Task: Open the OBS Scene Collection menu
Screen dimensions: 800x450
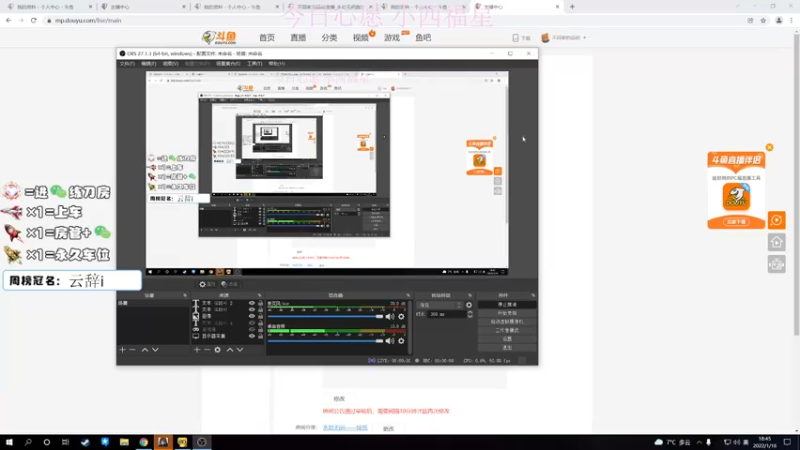Action: (x=228, y=64)
